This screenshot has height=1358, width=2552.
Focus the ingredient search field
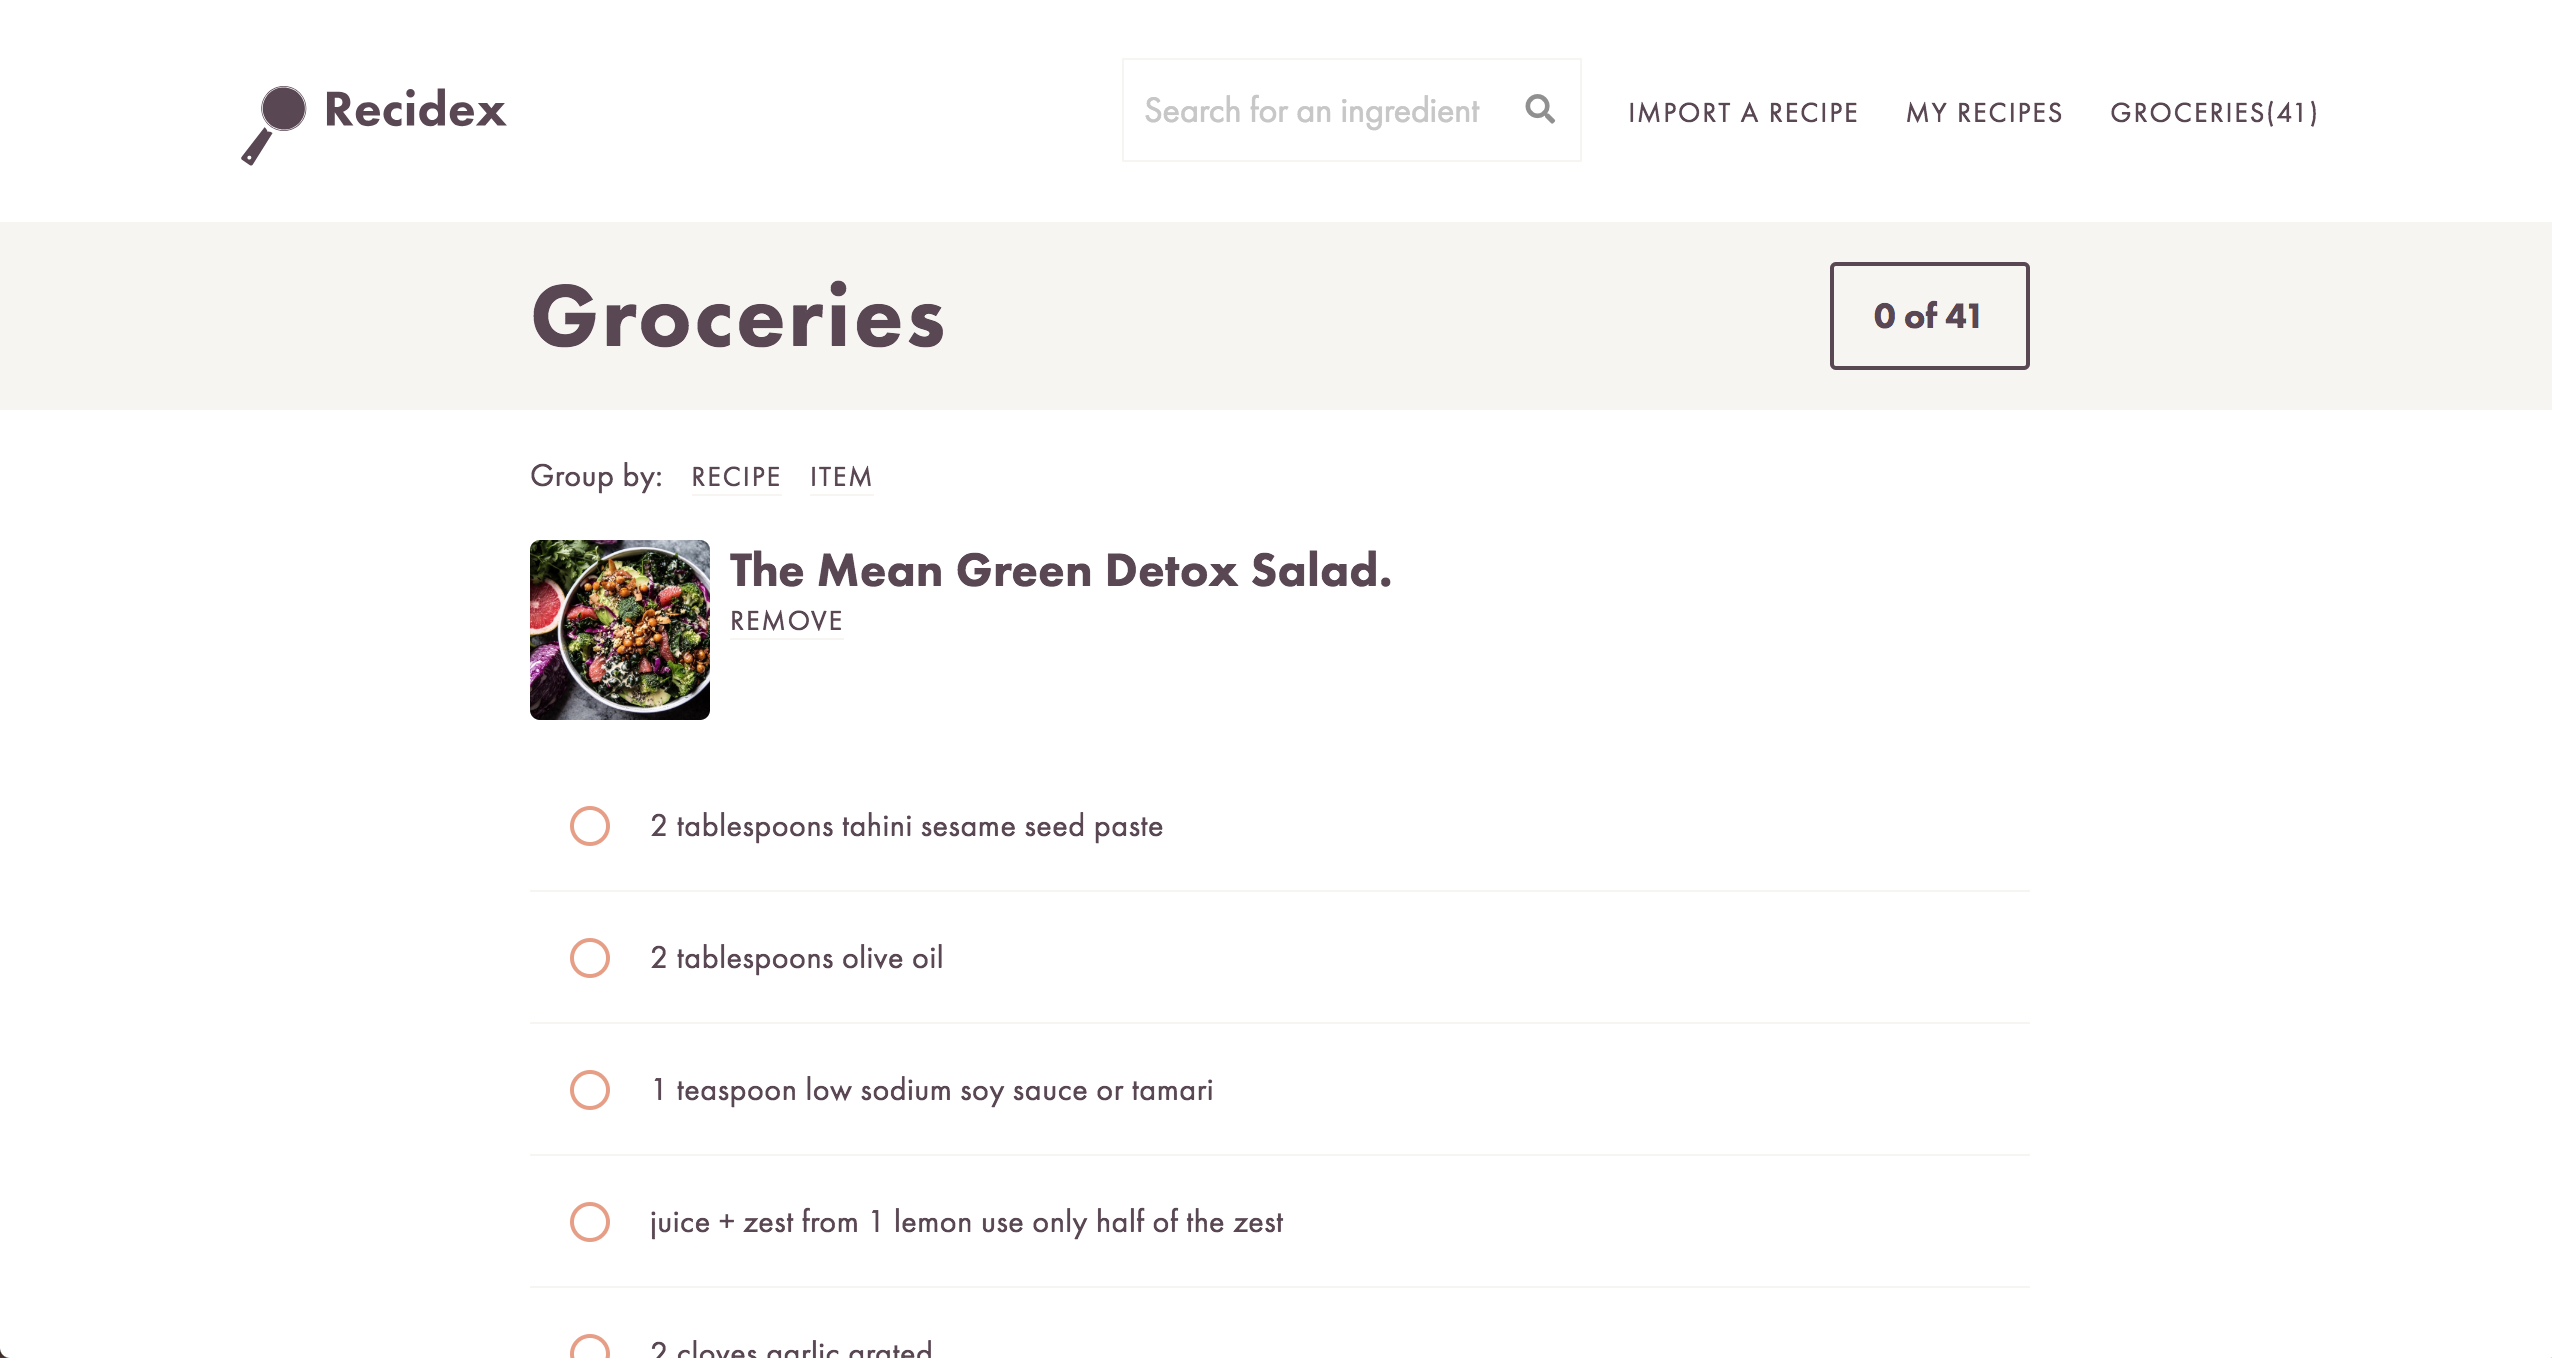pos(1311,110)
